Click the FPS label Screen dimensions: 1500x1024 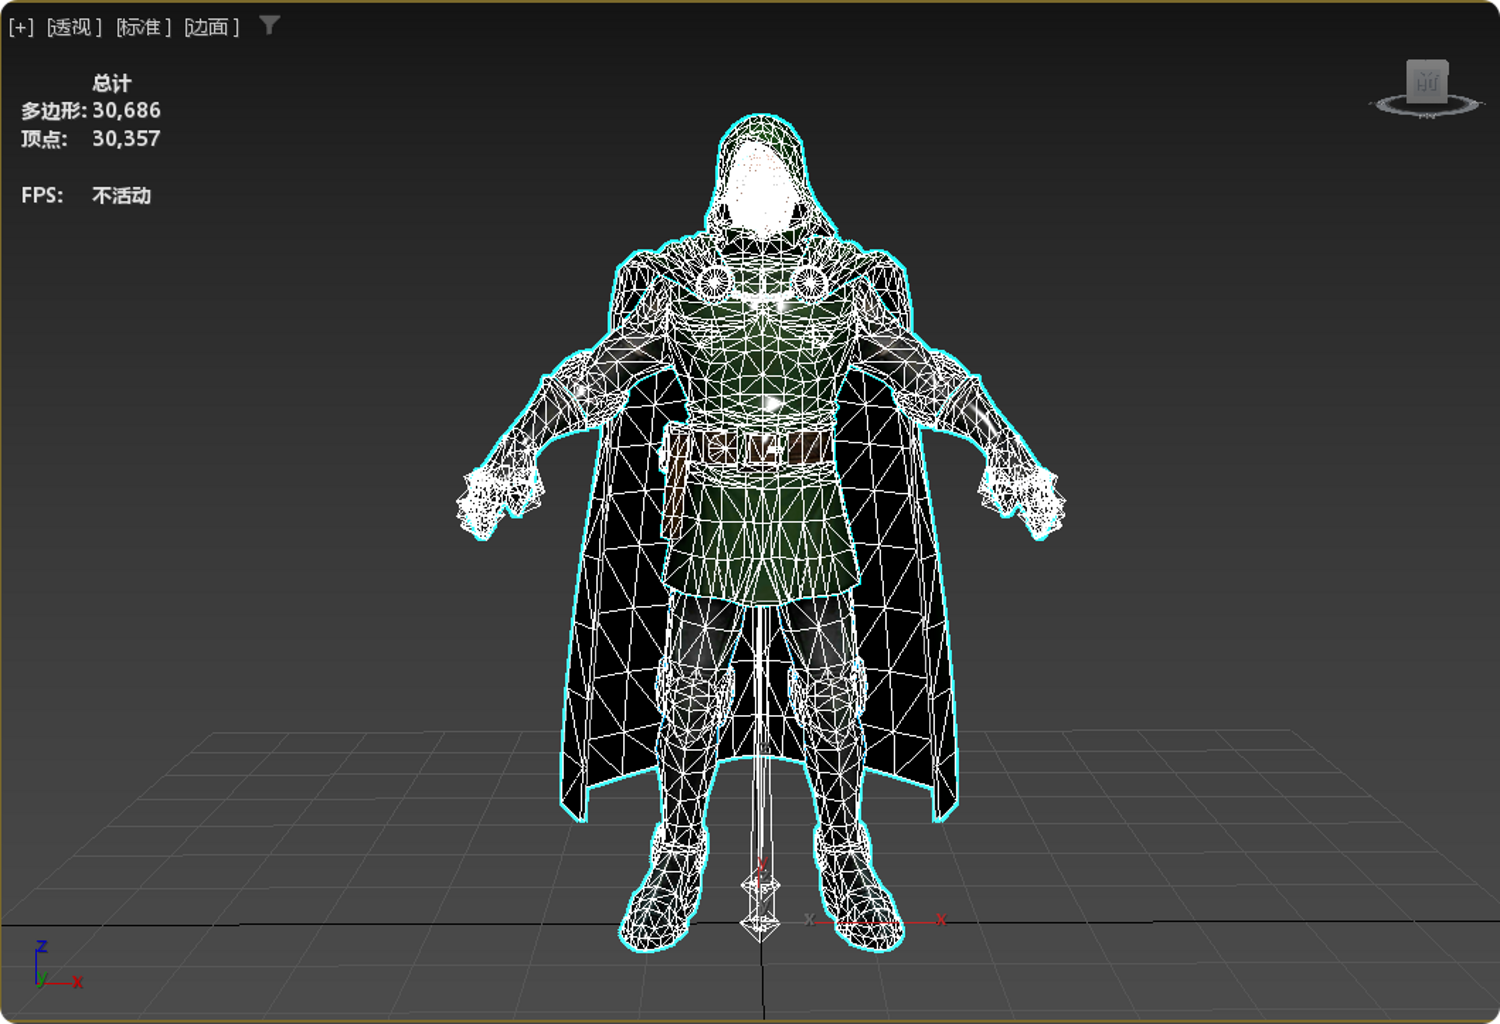coord(42,195)
